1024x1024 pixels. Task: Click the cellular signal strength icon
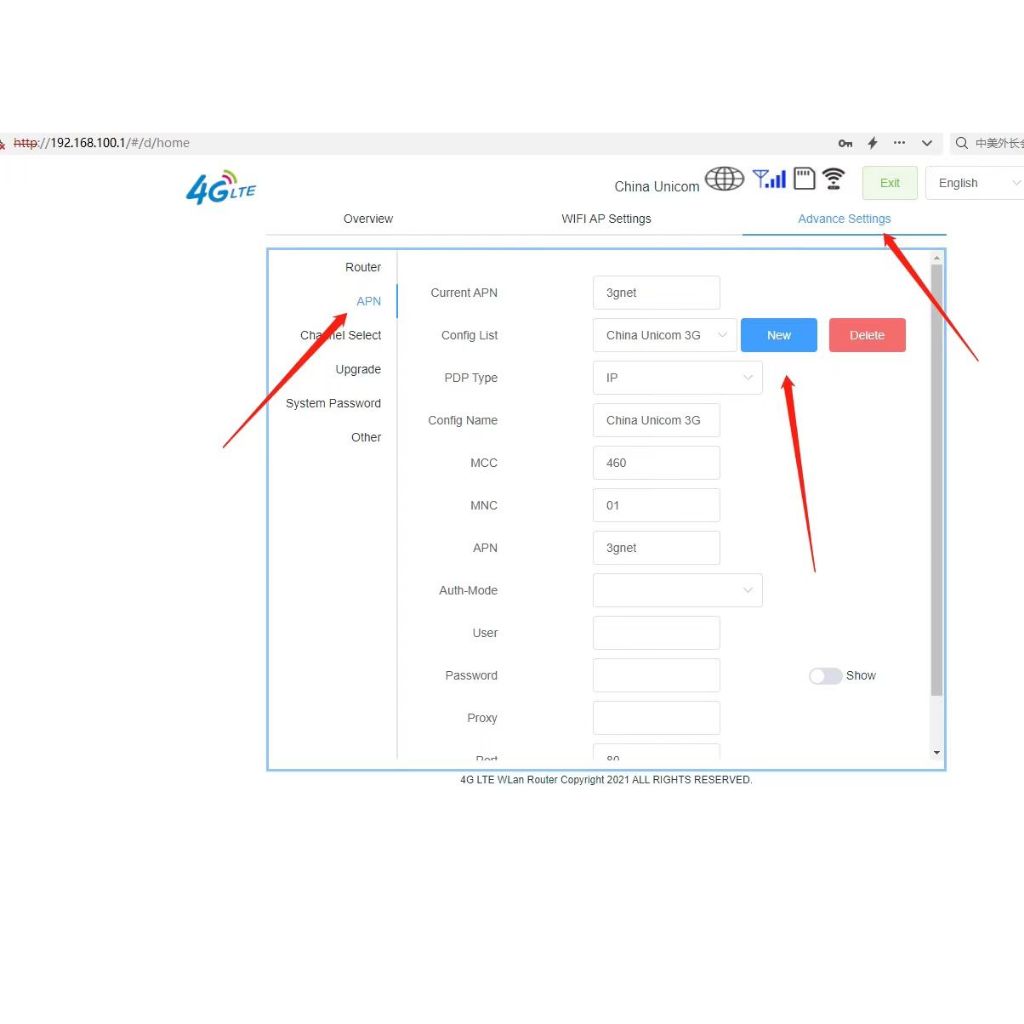(x=769, y=178)
